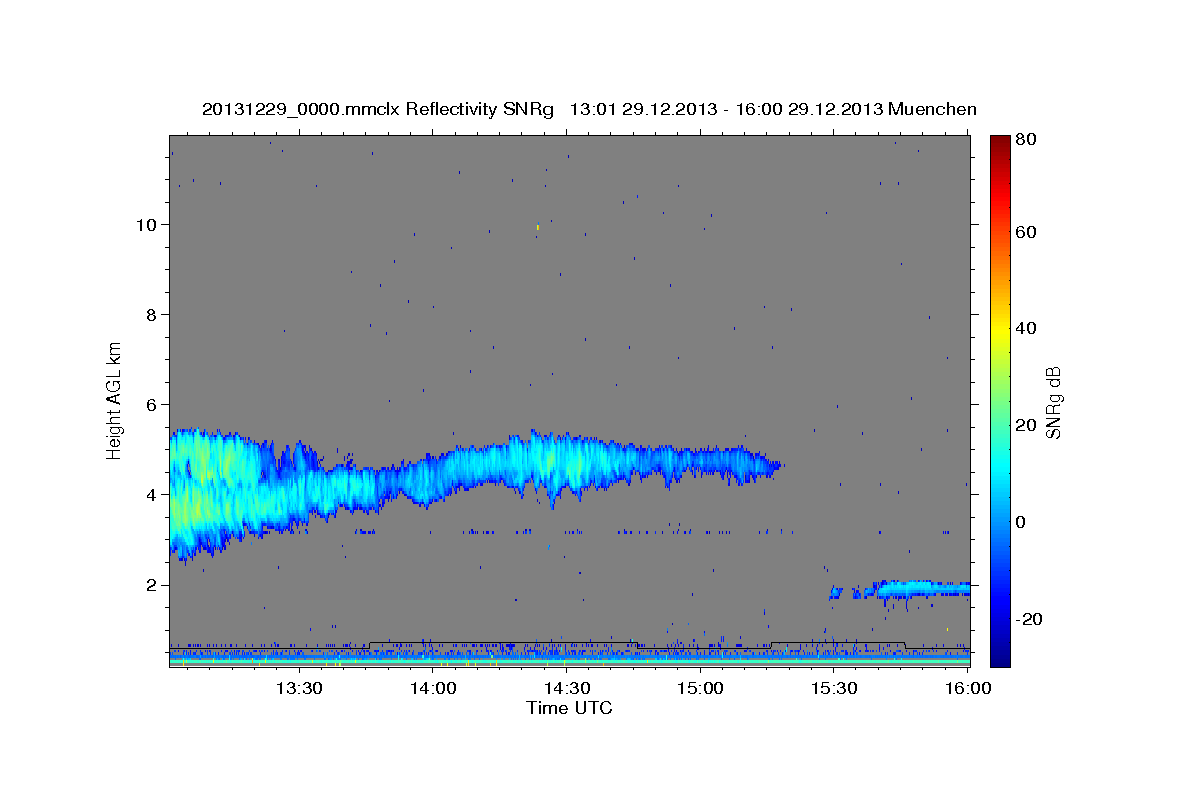Image resolution: width=1200 pixels, height=800 pixels.
Task: Click the dark blue bottom of the colorbar
Action: pyautogui.click(x=1000, y=658)
